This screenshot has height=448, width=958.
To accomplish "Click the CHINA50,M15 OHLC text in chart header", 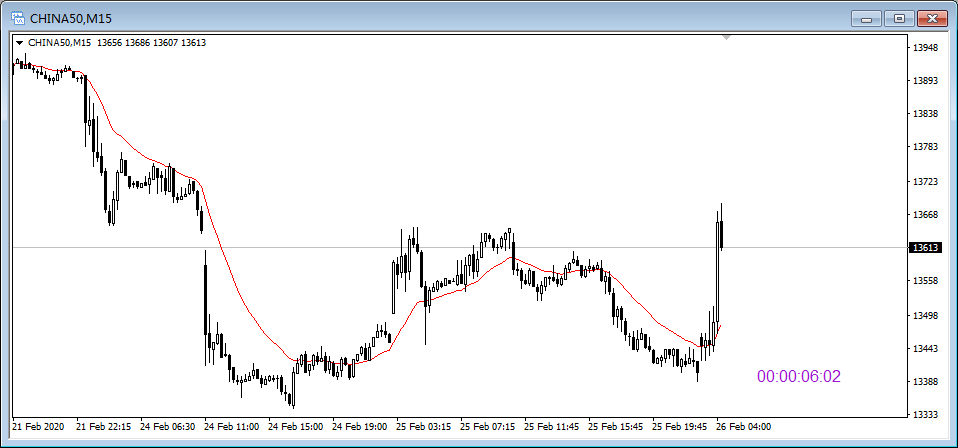I will 117,43.
